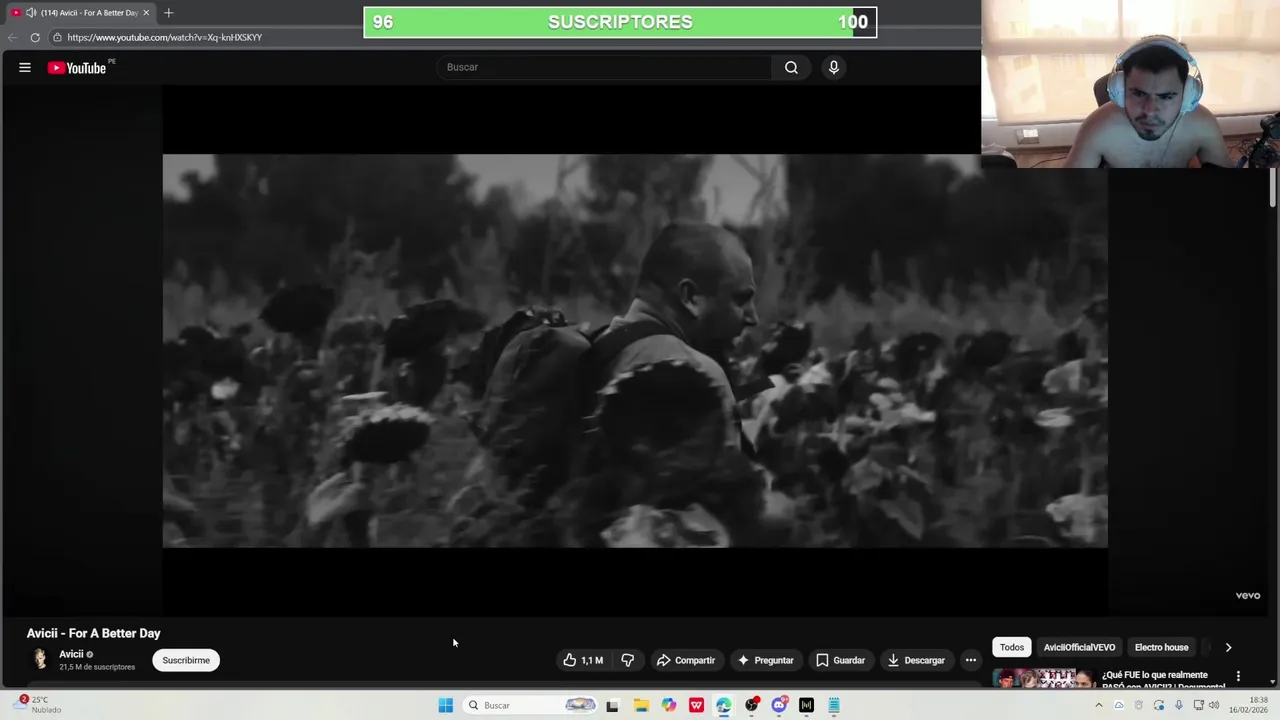Viewport: 1280px width, 720px height.
Task: Click the microphone tray icon
Action: coord(1179,705)
